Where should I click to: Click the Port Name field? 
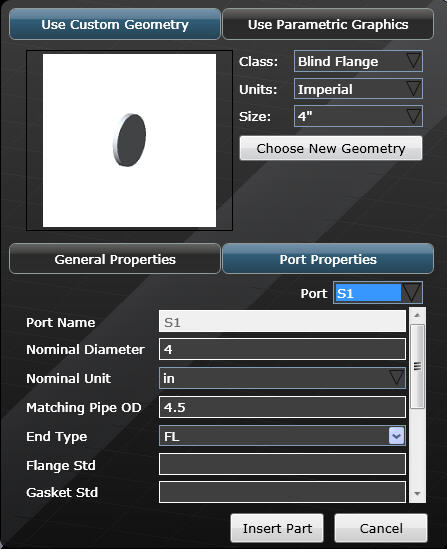[282, 321]
